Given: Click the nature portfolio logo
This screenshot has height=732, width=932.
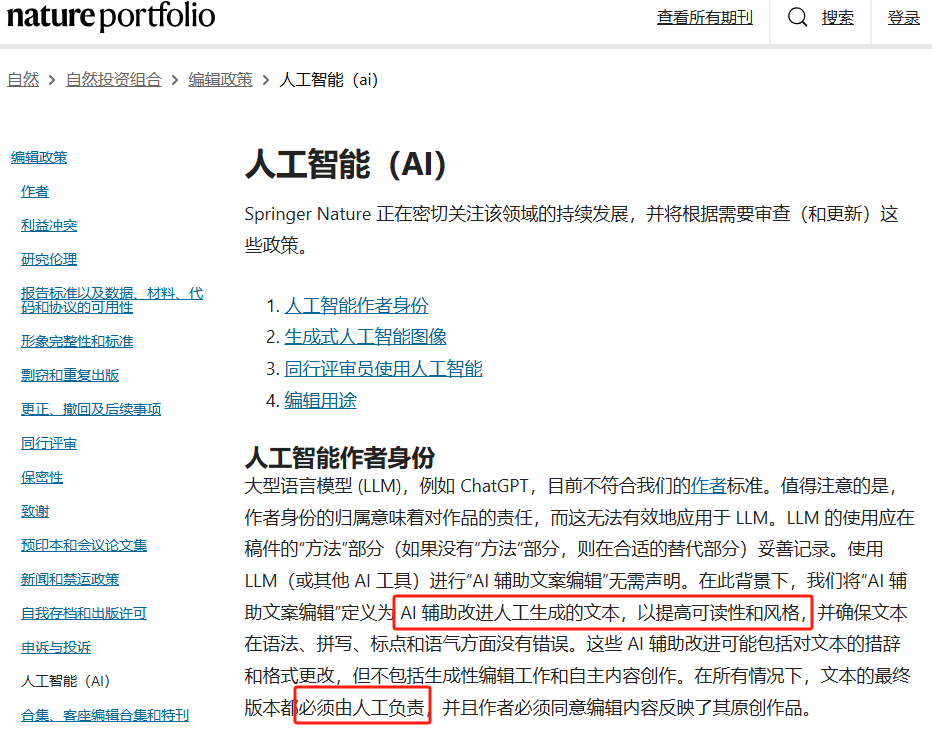Looking at the screenshot, I should tap(111, 17).
